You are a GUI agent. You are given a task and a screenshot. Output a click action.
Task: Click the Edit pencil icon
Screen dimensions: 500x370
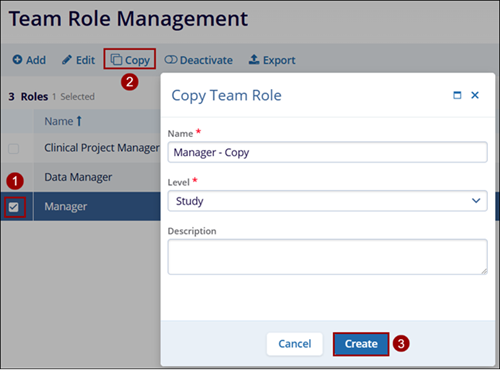(x=67, y=60)
